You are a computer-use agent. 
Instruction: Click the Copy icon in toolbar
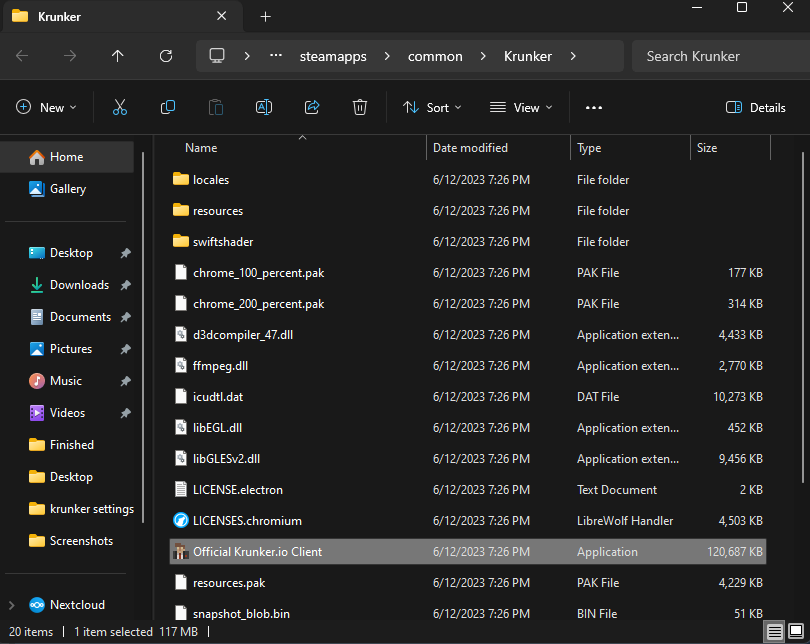168,107
